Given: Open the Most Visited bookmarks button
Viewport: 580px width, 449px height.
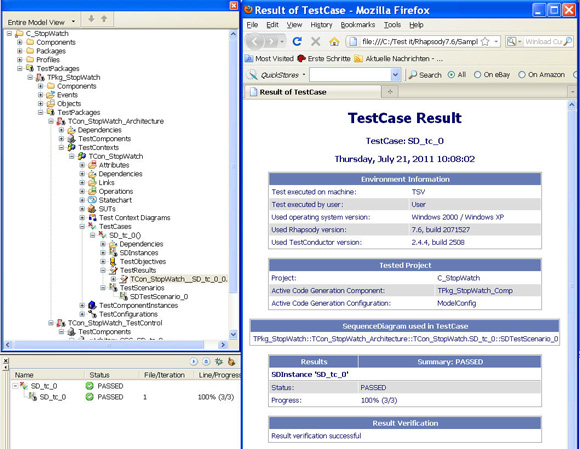Looking at the screenshot, I should (269, 58).
